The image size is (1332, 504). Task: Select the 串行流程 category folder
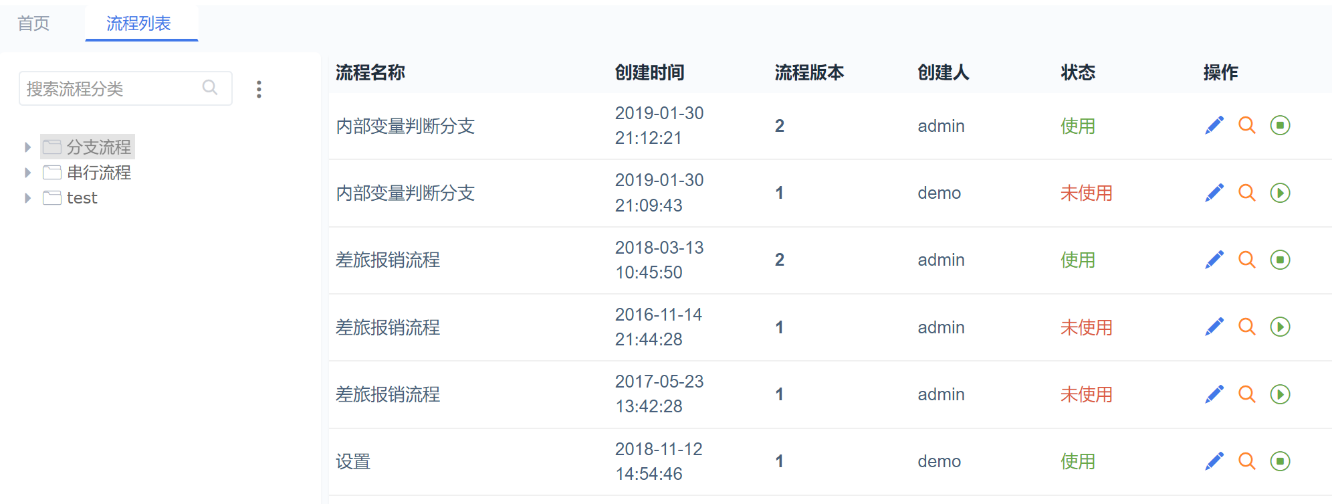[x=99, y=172]
